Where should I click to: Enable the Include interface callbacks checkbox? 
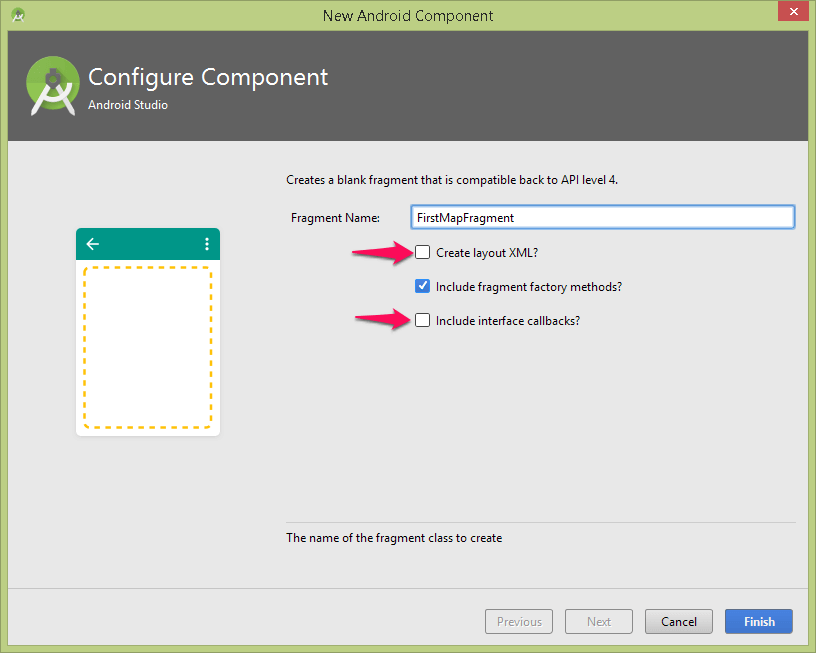(x=423, y=320)
